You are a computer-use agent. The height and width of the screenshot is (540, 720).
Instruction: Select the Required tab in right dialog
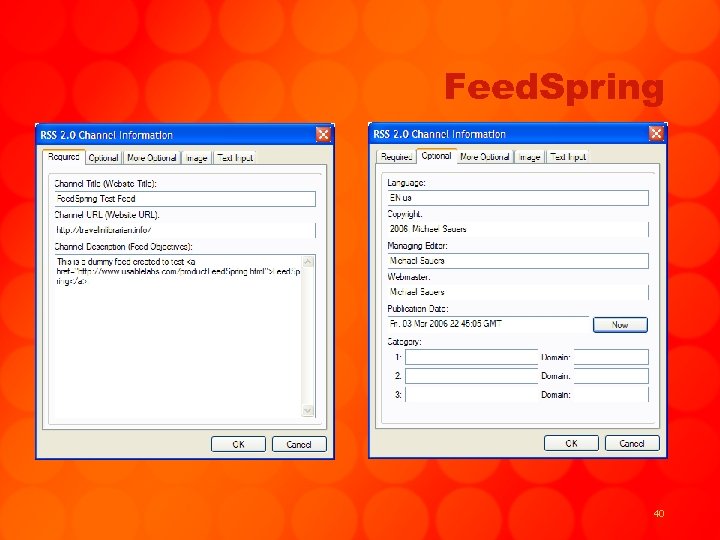click(396, 157)
